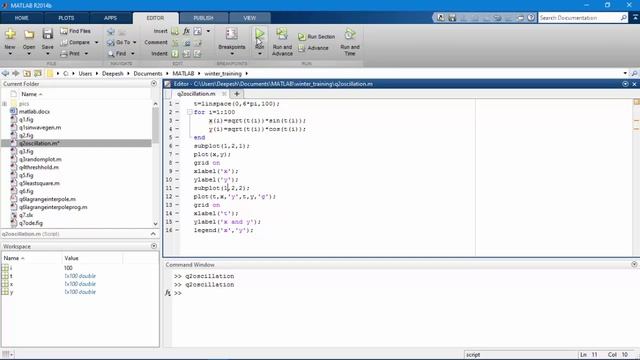640x360 pixels.
Task: Open the Workspace panel actions menu
Action: click(x=154, y=246)
